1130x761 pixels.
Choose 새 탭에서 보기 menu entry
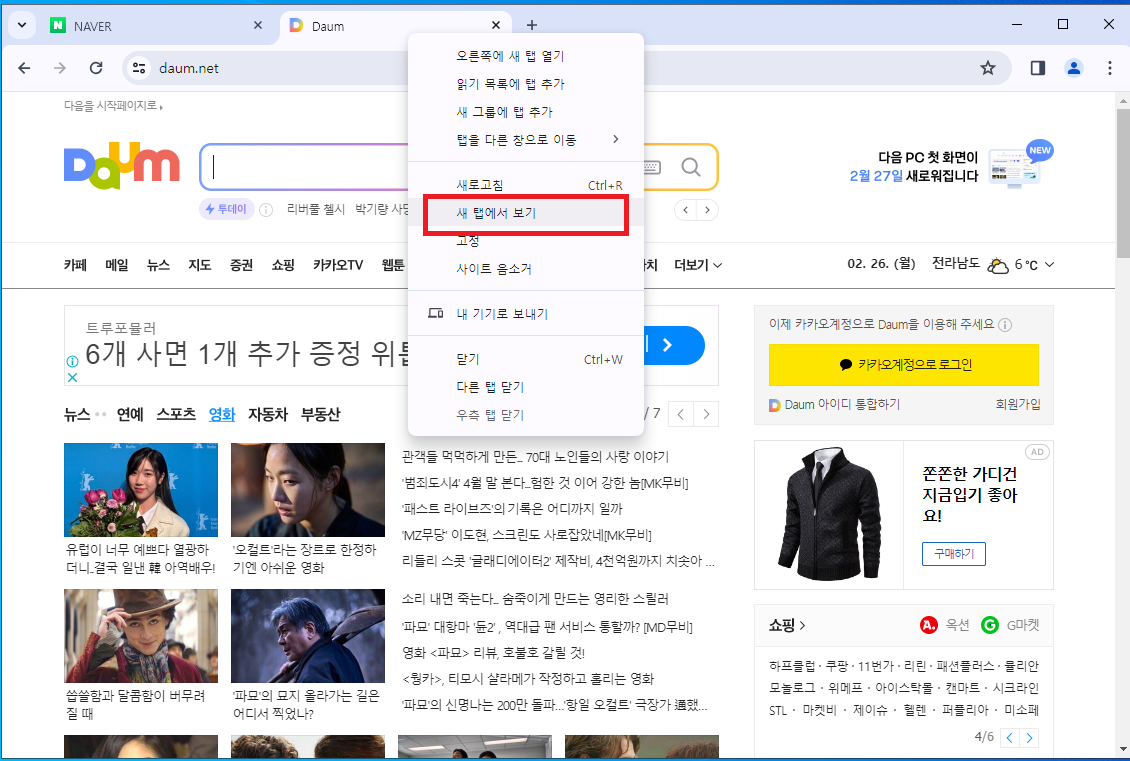[x=525, y=213]
